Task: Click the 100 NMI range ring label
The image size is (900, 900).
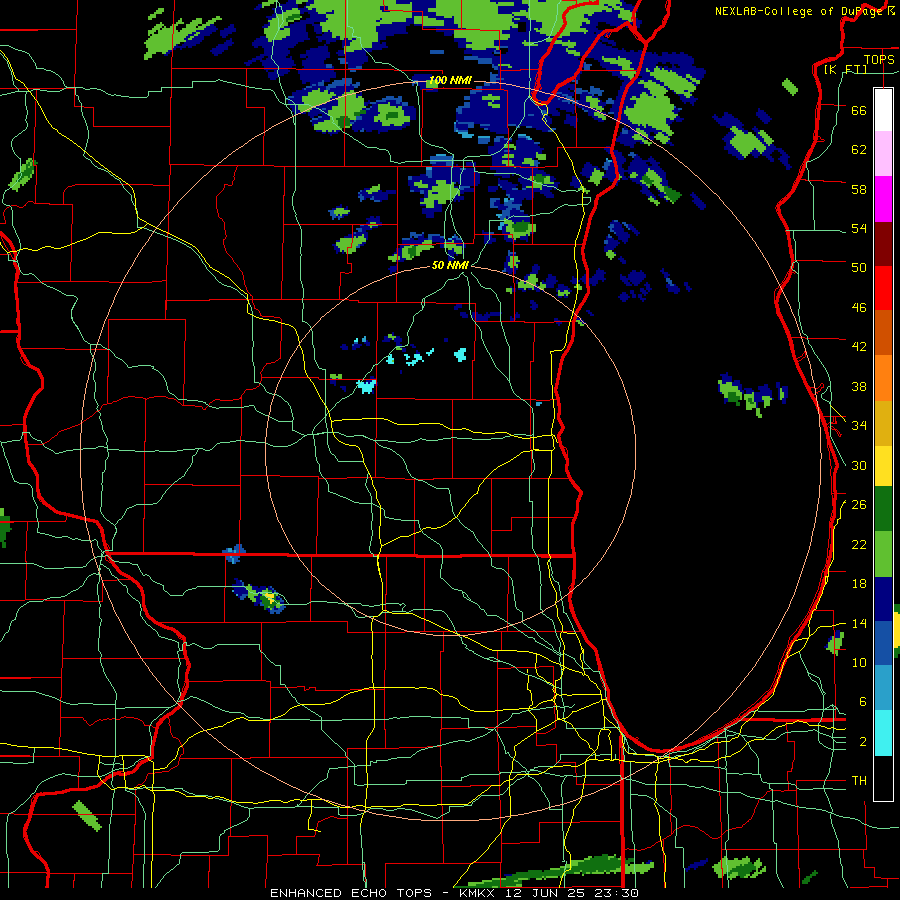Action: click(x=450, y=80)
